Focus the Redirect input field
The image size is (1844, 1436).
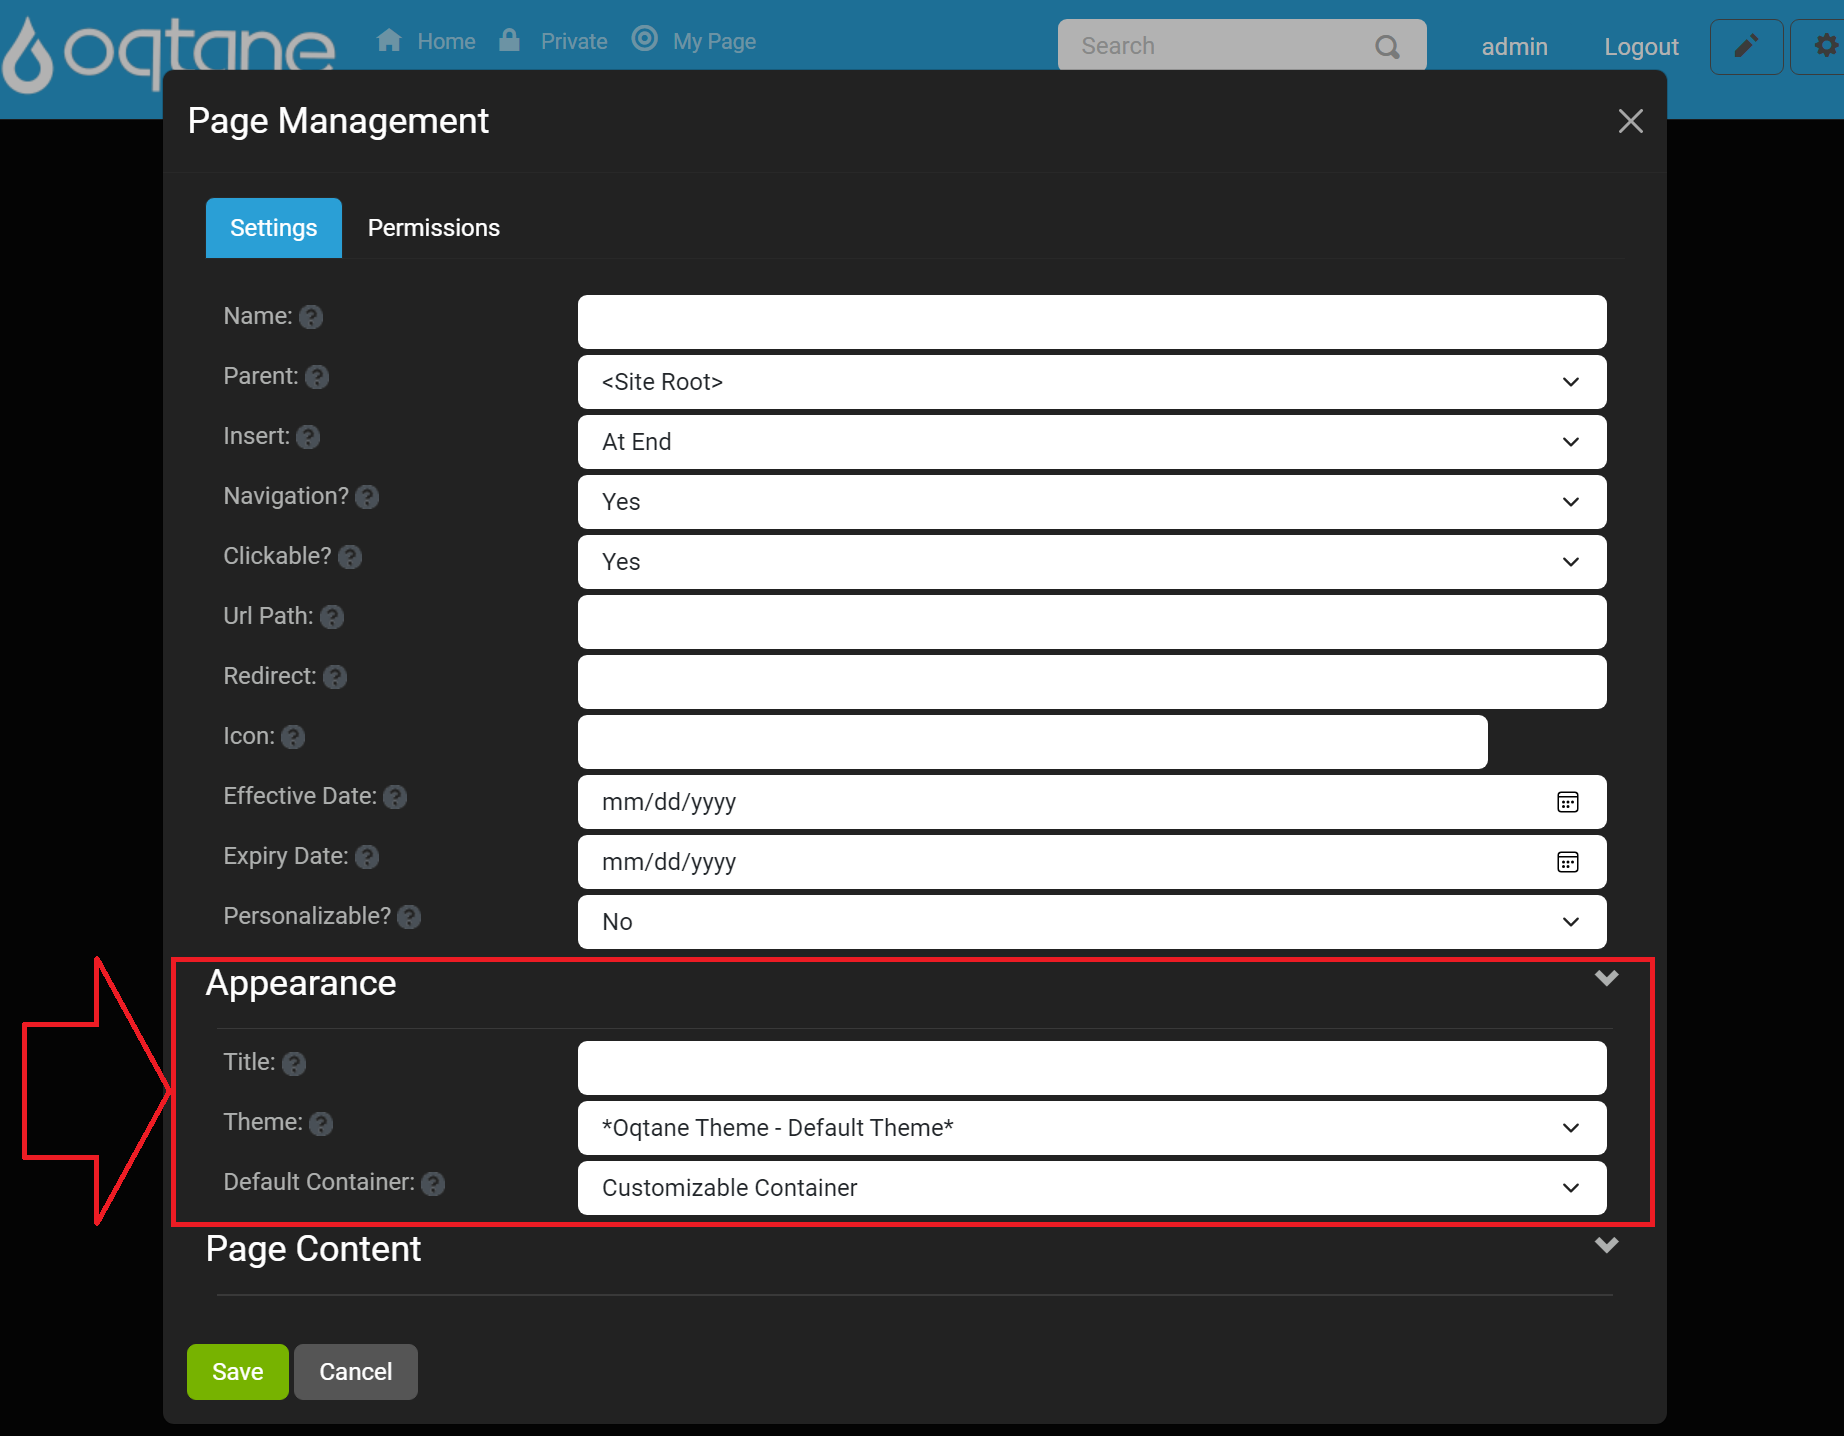point(1092,682)
